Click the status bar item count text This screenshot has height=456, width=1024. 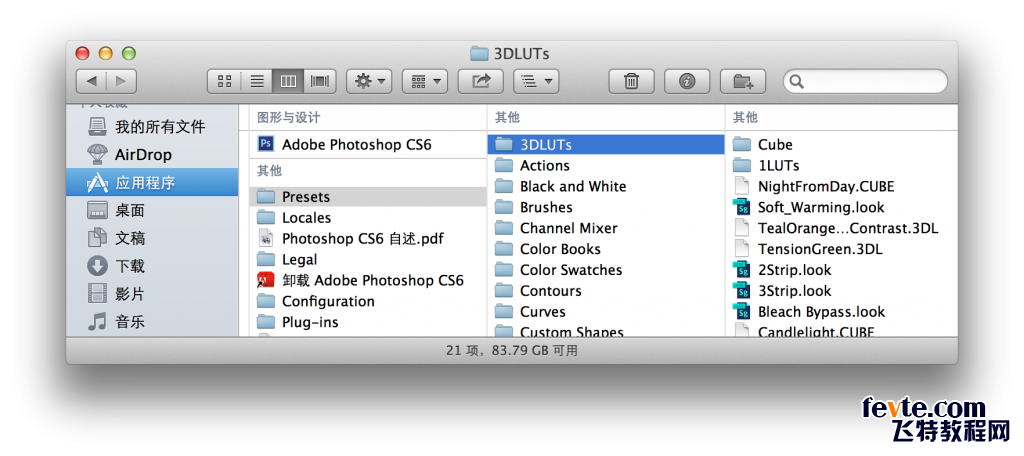pyautogui.click(x=511, y=350)
